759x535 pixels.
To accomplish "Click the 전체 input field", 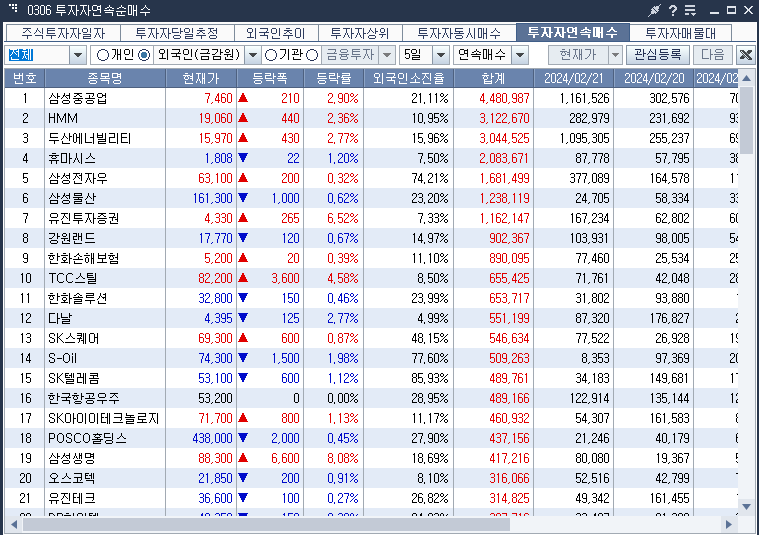I will point(38,55).
